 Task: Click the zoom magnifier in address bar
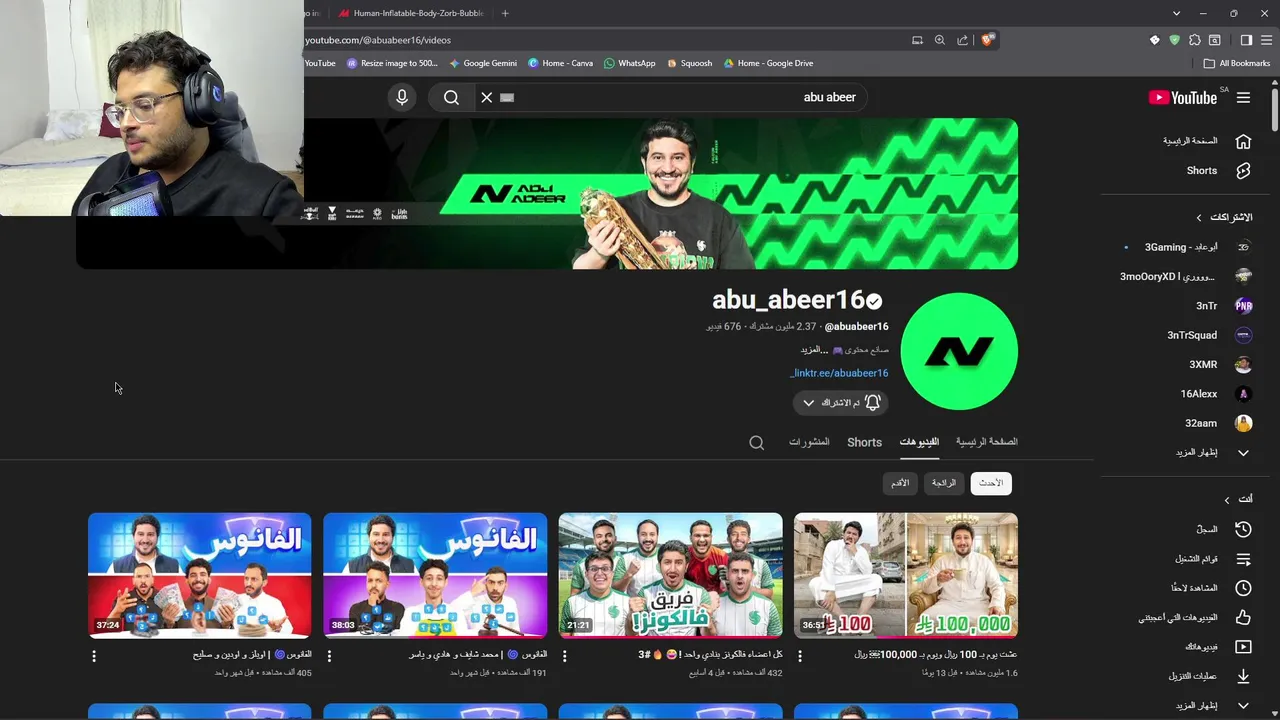(939, 40)
